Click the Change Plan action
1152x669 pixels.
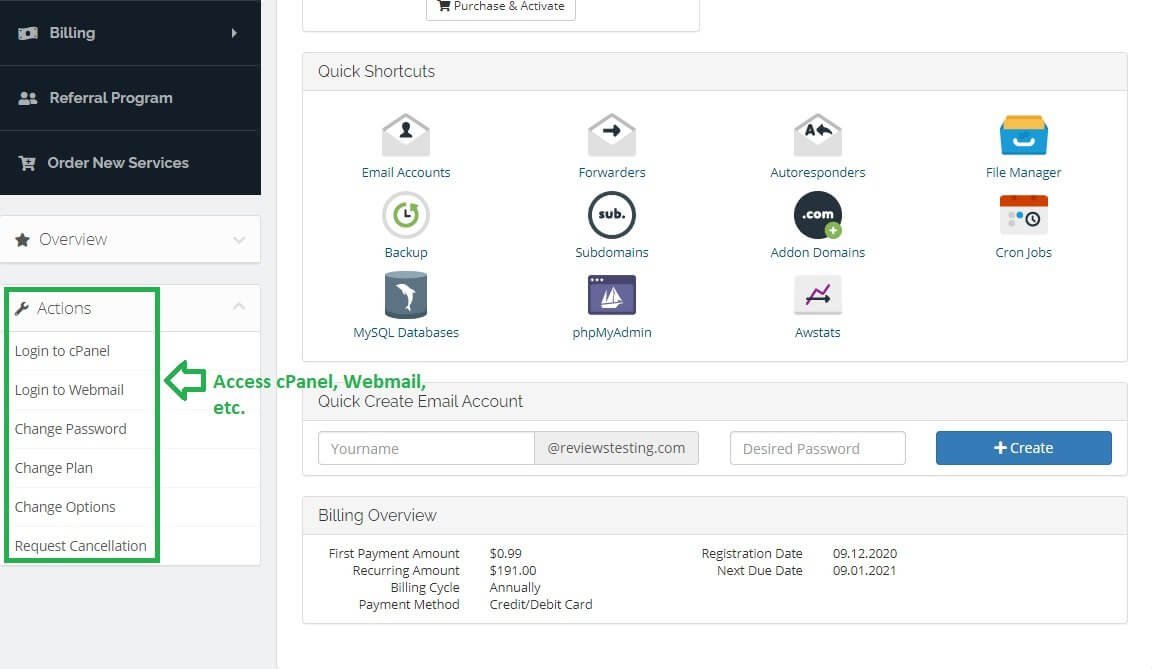[x=54, y=468]
